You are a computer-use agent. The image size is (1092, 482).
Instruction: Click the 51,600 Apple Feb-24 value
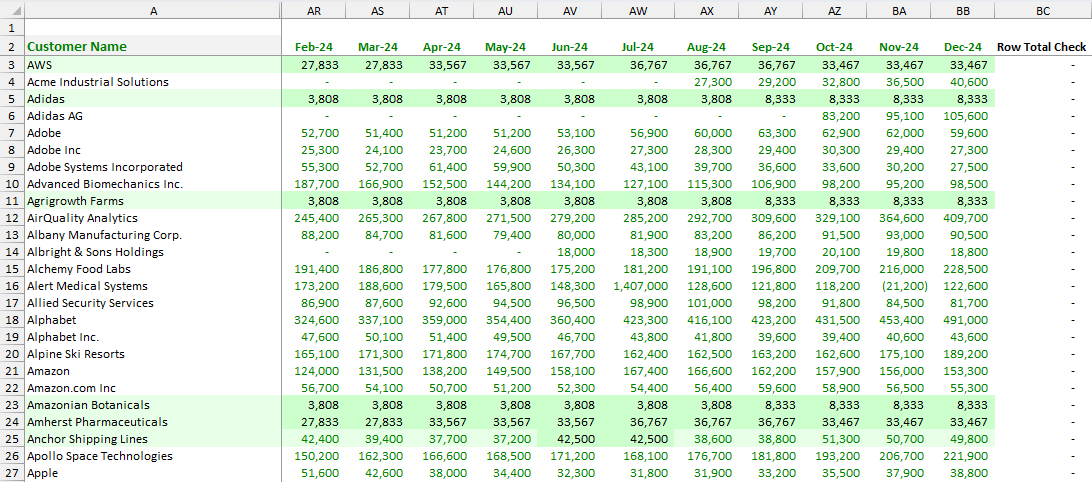pos(313,473)
